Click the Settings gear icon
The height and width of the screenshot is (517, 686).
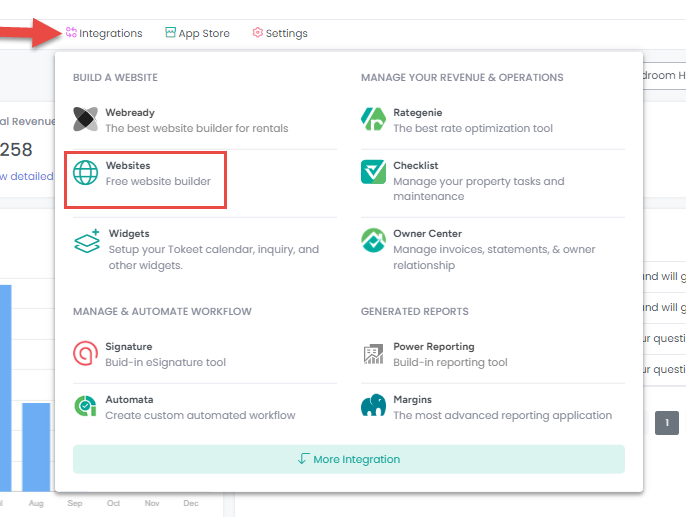coord(258,32)
